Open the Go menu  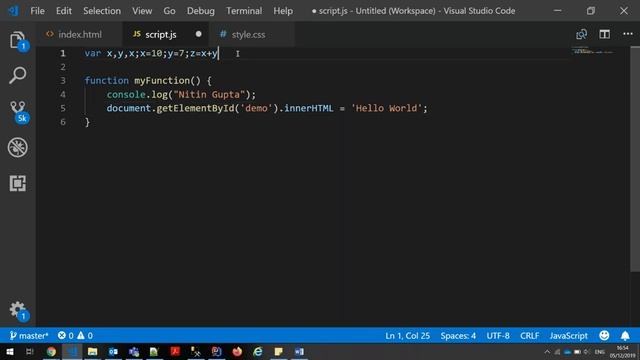click(x=169, y=11)
